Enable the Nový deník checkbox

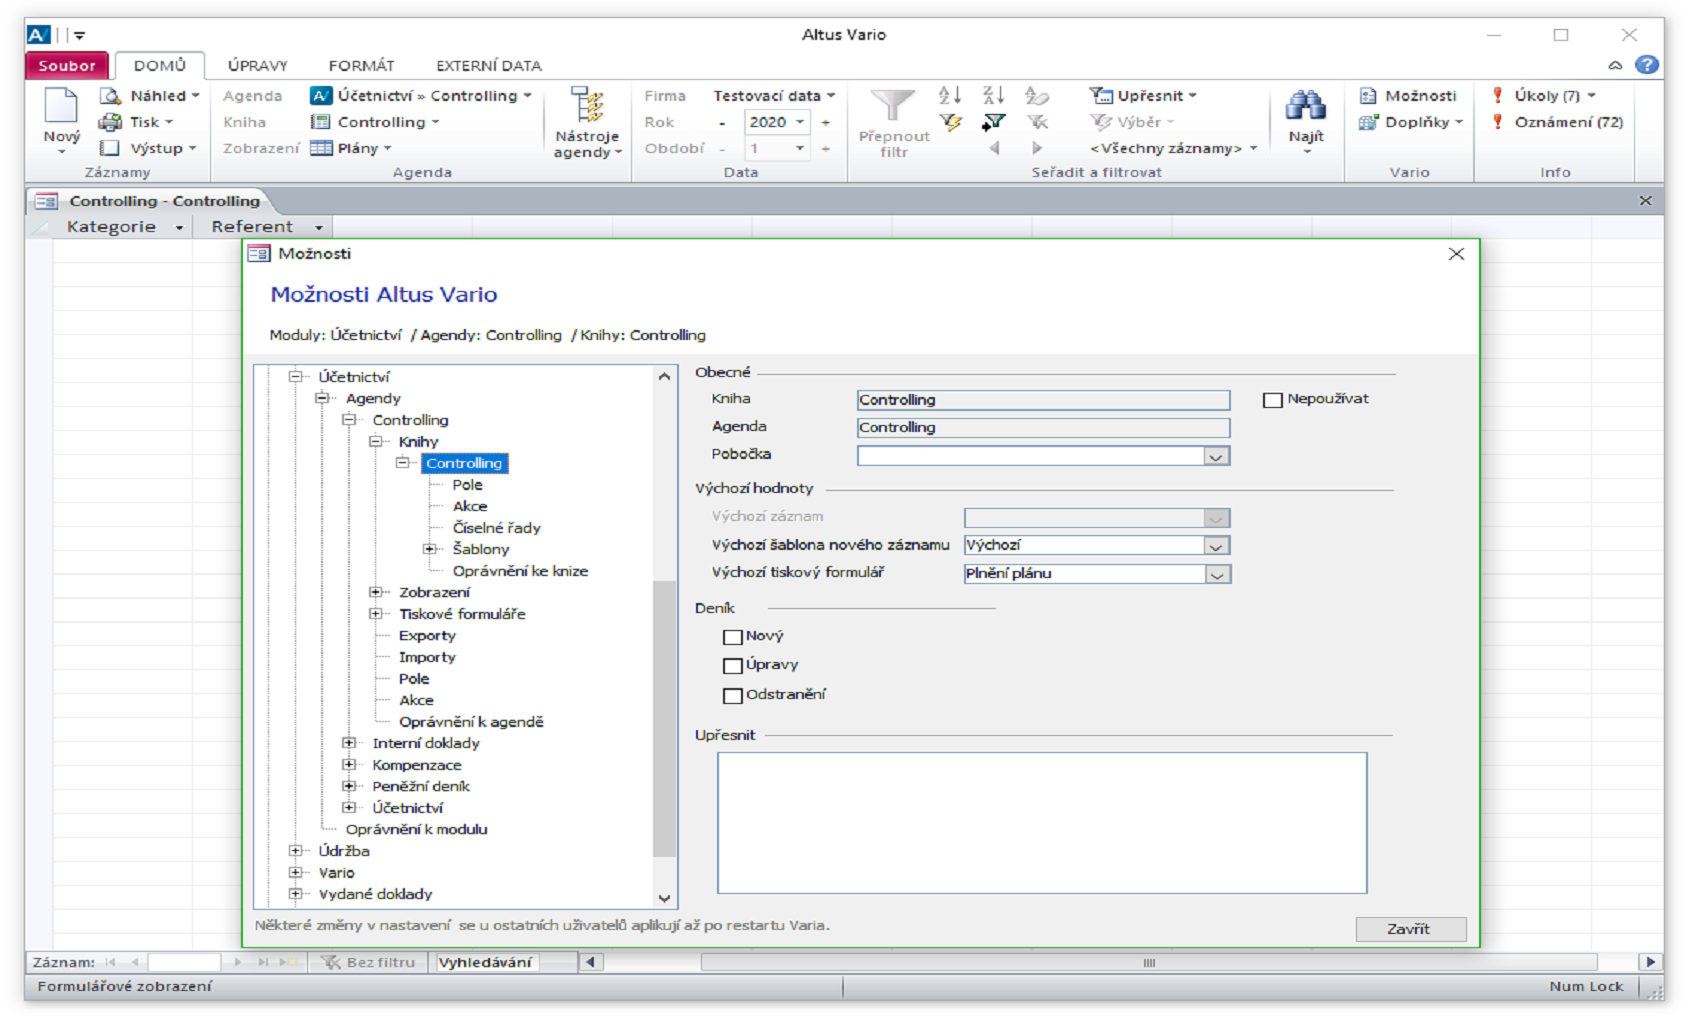tap(732, 637)
